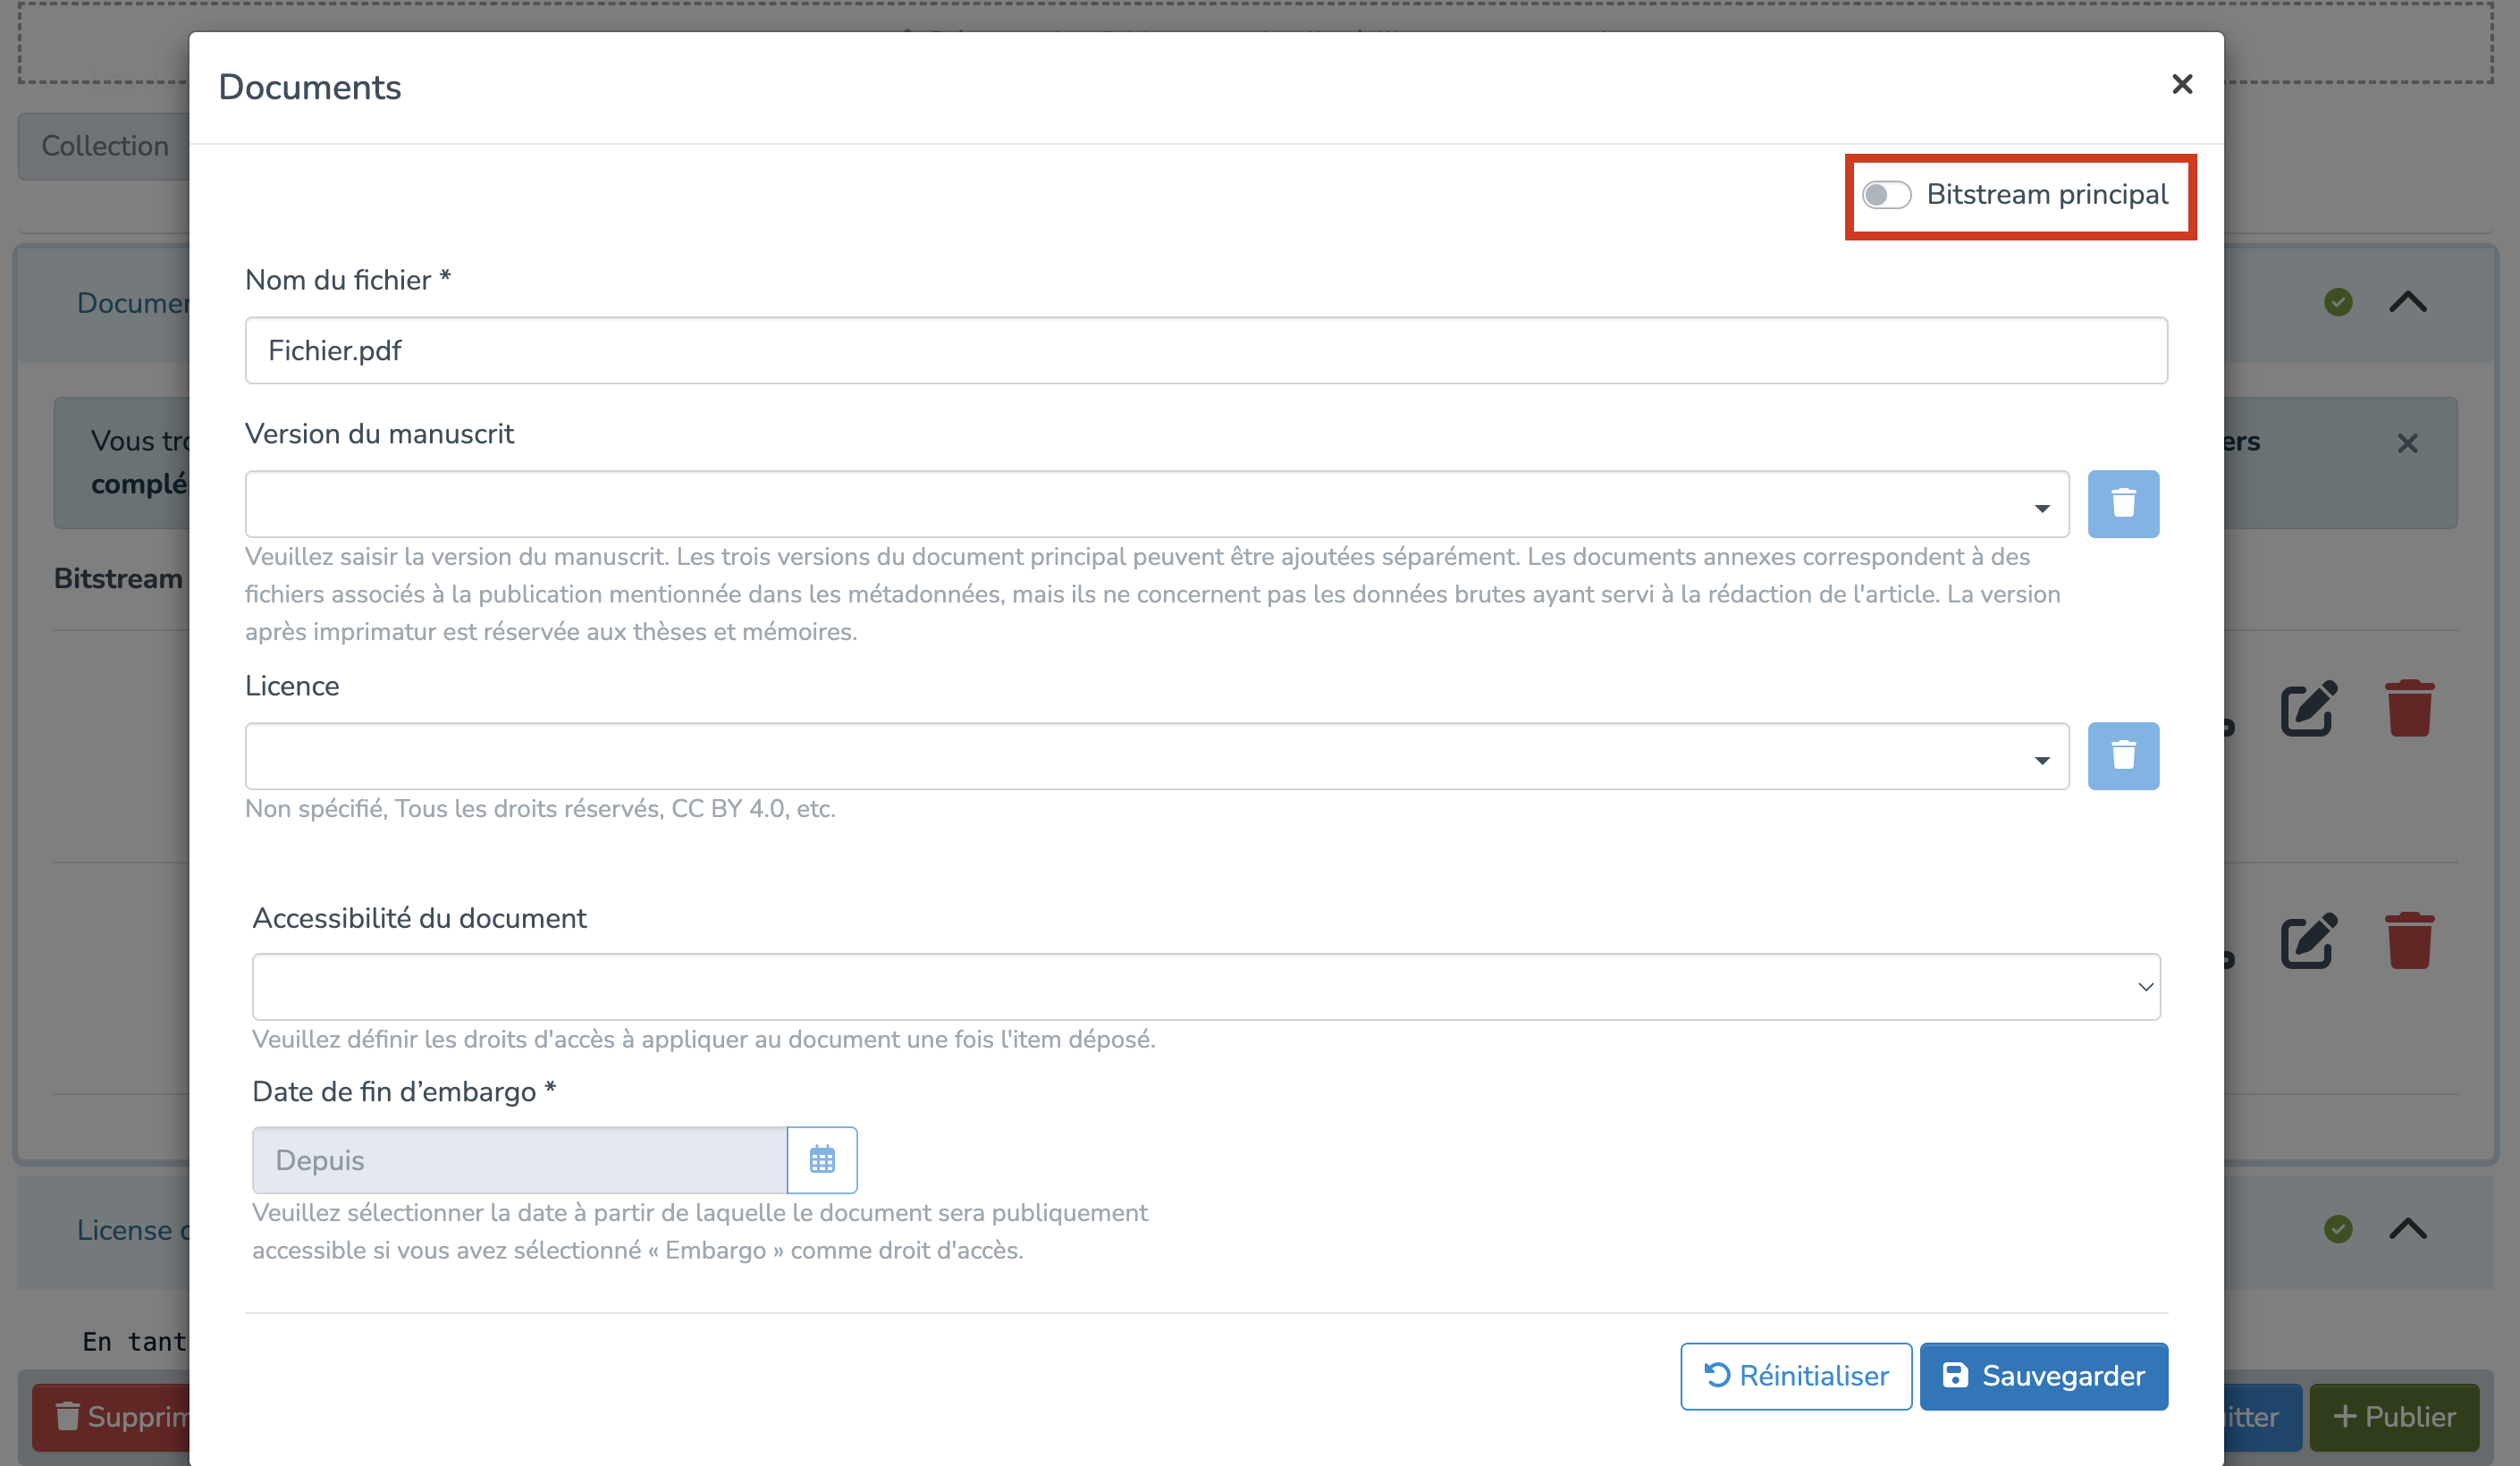
Task: Delete the first bitstream with red trash
Action: (2408, 709)
